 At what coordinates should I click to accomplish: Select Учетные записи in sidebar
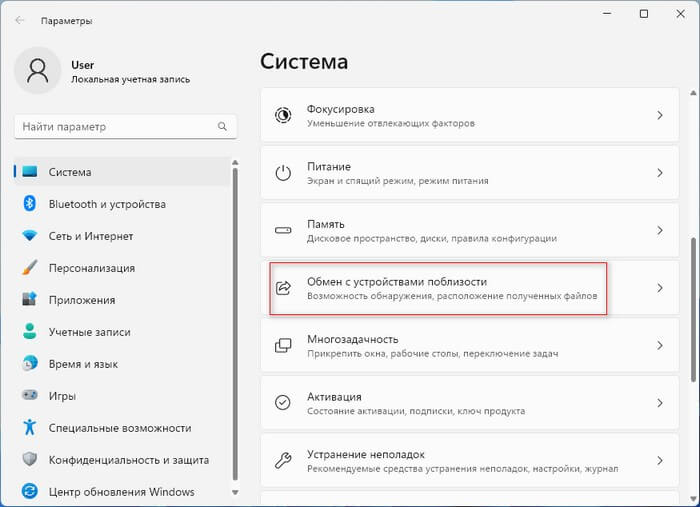click(122, 332)
